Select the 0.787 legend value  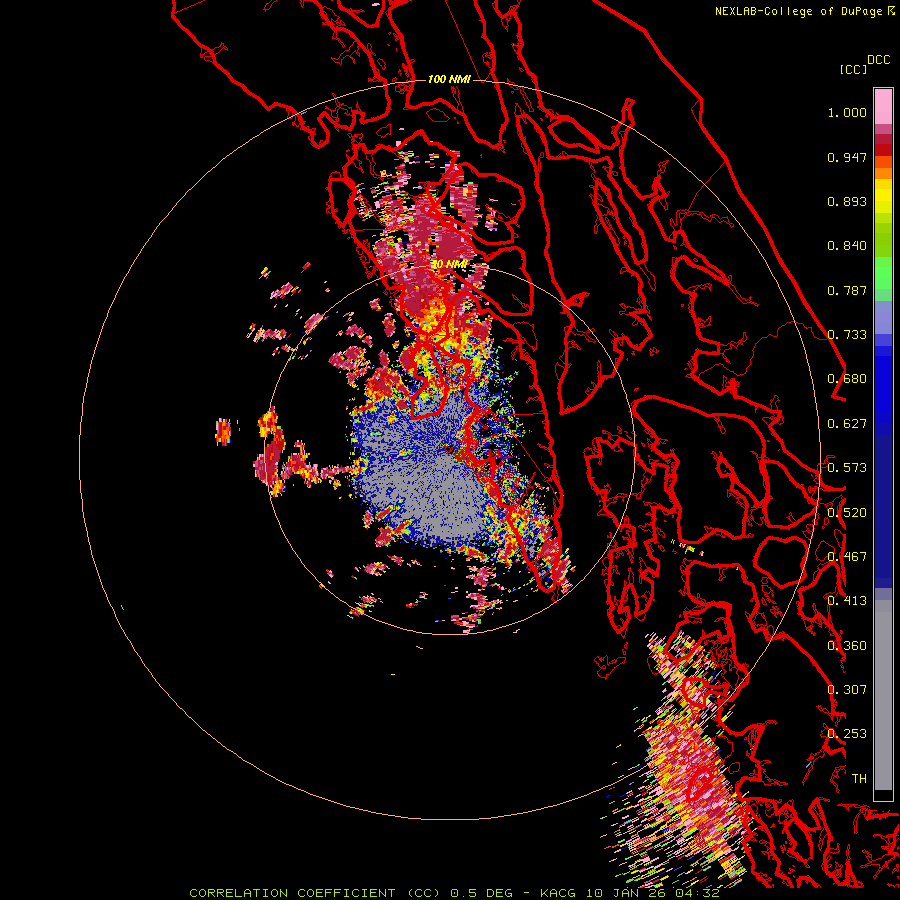point(847,290)
